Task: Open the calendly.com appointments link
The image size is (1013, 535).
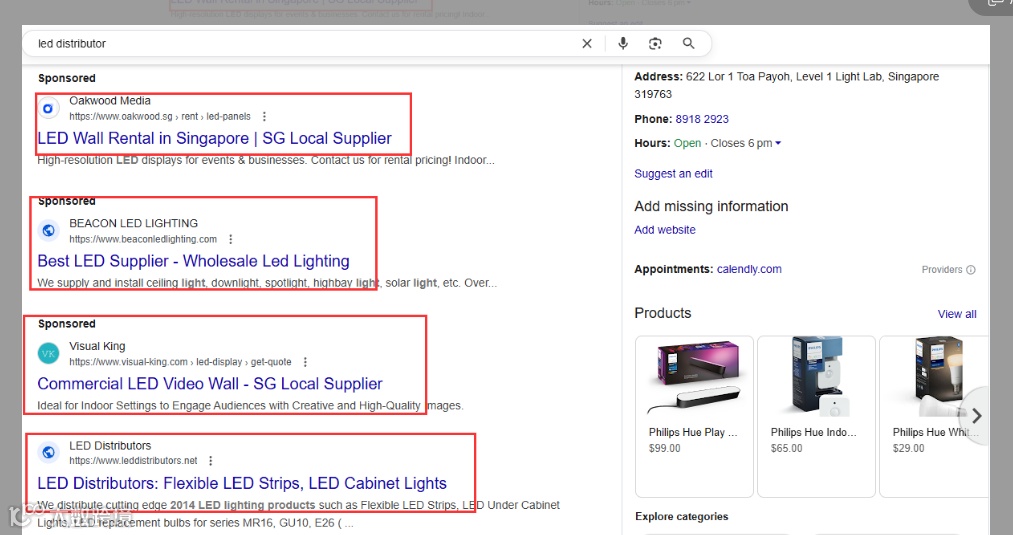Action: [x=749, y=269]
